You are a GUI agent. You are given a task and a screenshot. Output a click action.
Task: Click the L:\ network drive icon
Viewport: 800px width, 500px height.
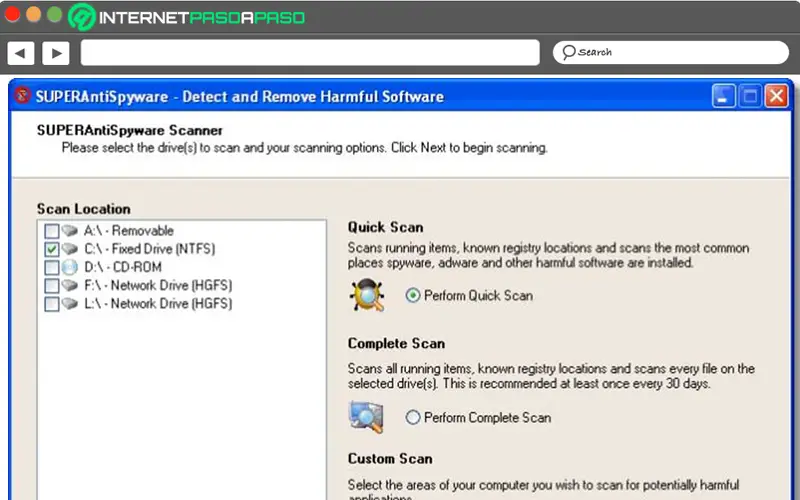coord(70,304)
